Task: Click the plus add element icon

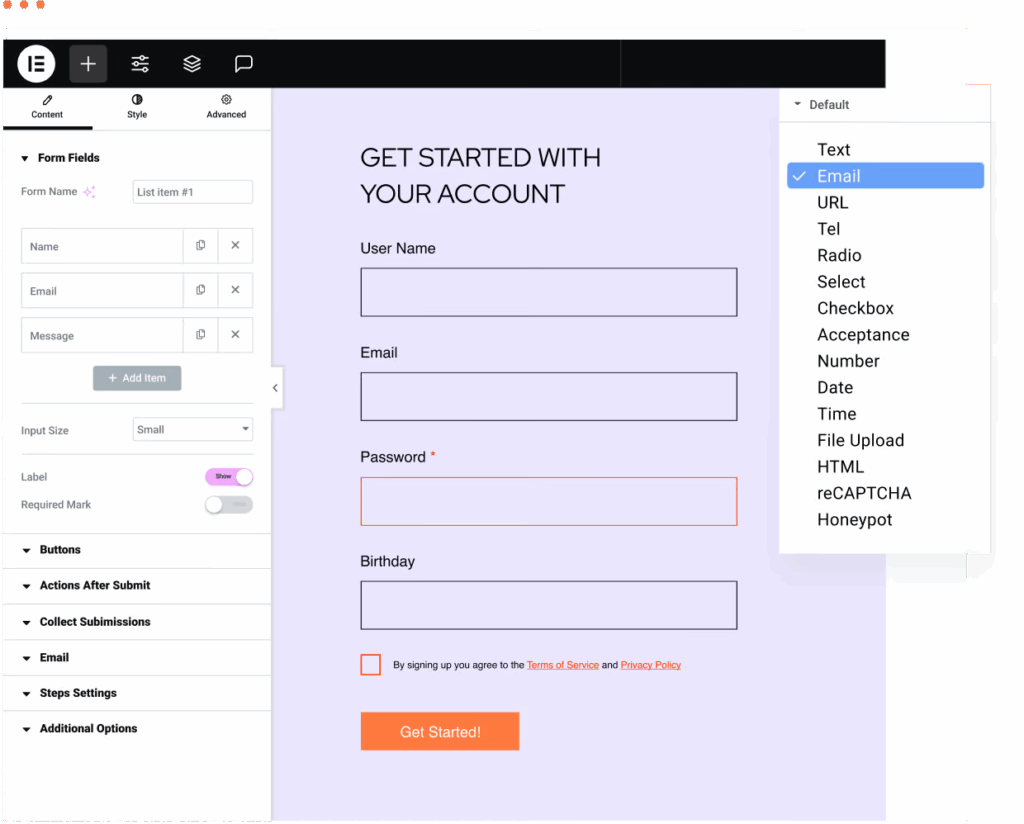Action: point(88,64)
